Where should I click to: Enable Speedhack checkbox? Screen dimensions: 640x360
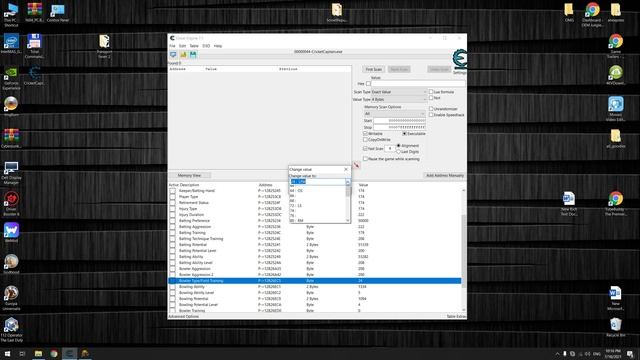point(431,115)
